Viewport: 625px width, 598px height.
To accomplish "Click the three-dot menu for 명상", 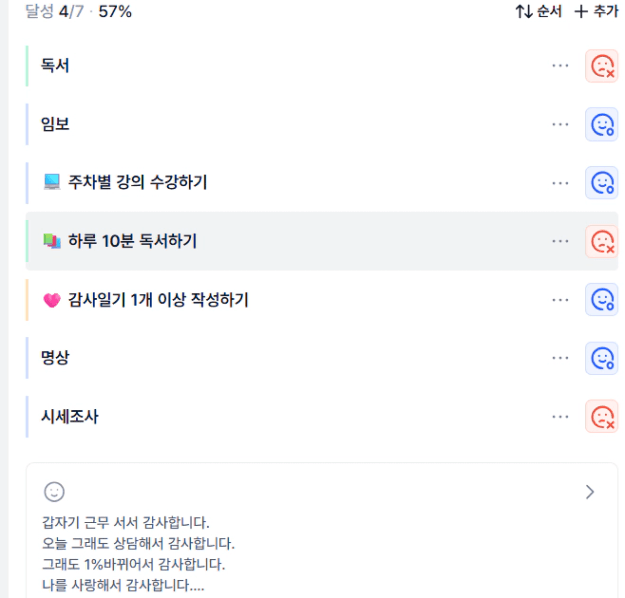I will [x=560, y=357].
